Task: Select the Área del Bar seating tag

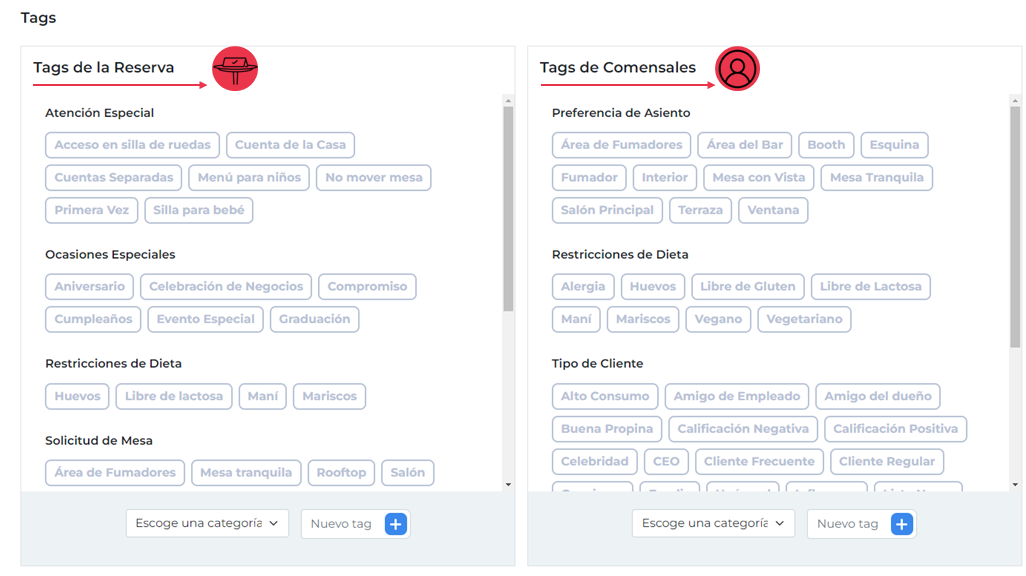Action: point(745,145)
